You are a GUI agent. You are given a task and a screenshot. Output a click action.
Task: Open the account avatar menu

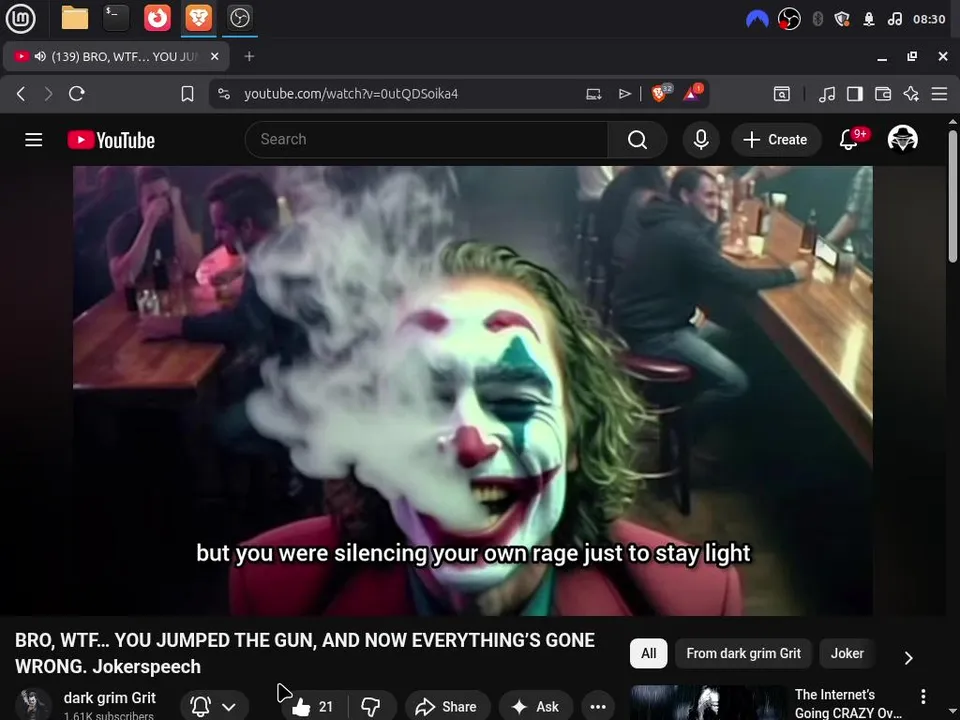(902, 139)
